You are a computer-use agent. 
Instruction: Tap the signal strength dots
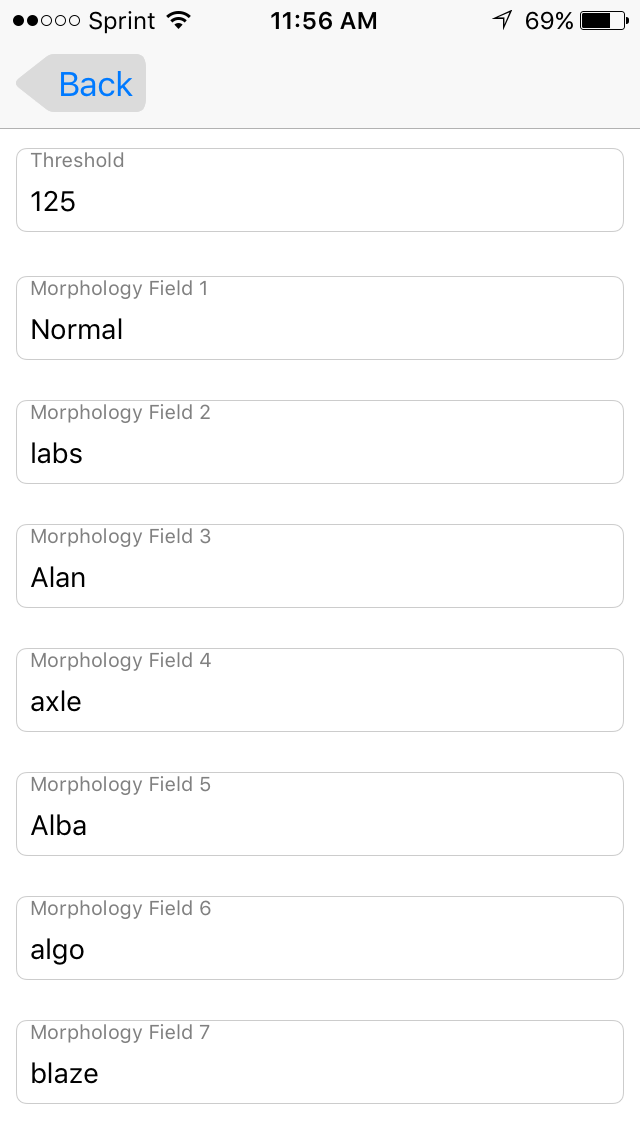pyautogui.click(x=46, y=20)
